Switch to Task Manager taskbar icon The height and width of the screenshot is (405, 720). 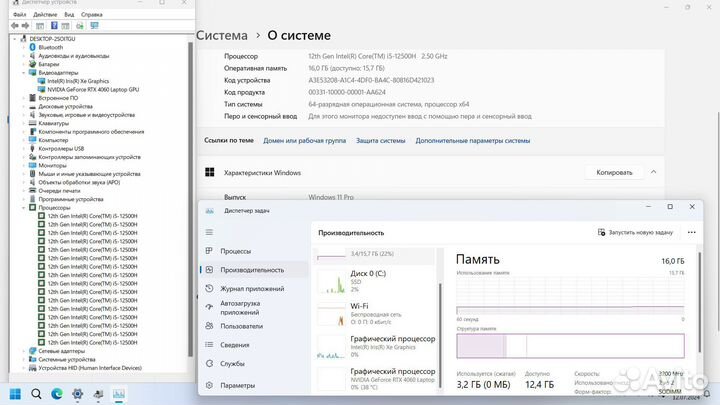point(119,394)
